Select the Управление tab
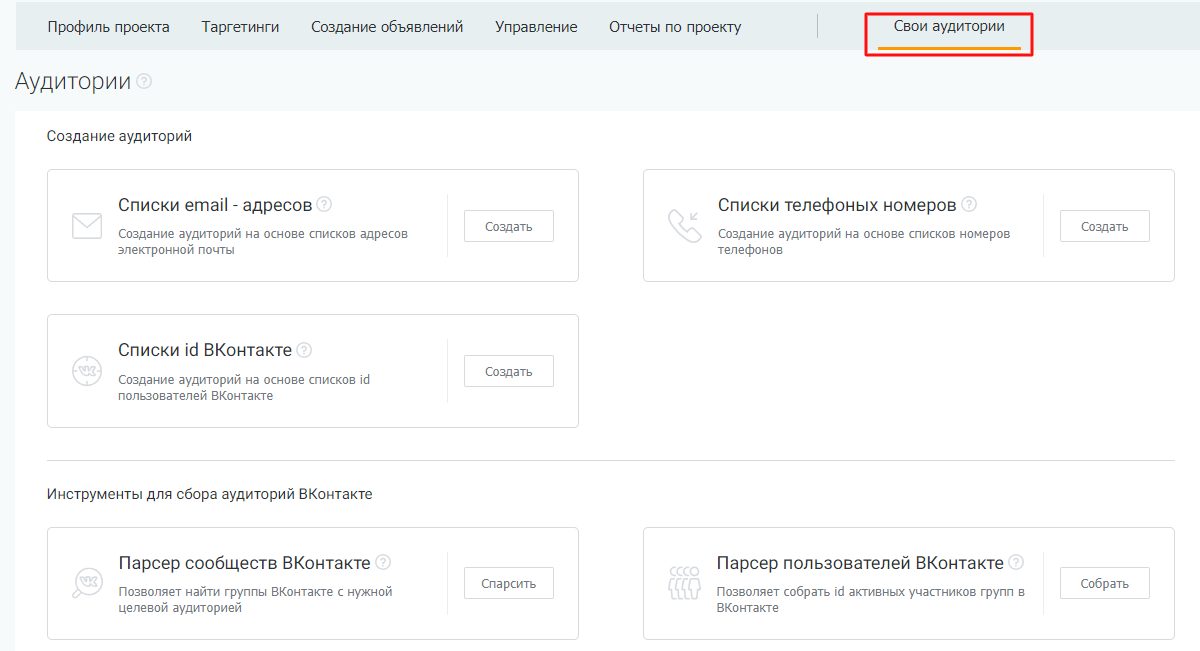Screen dimensions: 1200x651 pos(536,27)
